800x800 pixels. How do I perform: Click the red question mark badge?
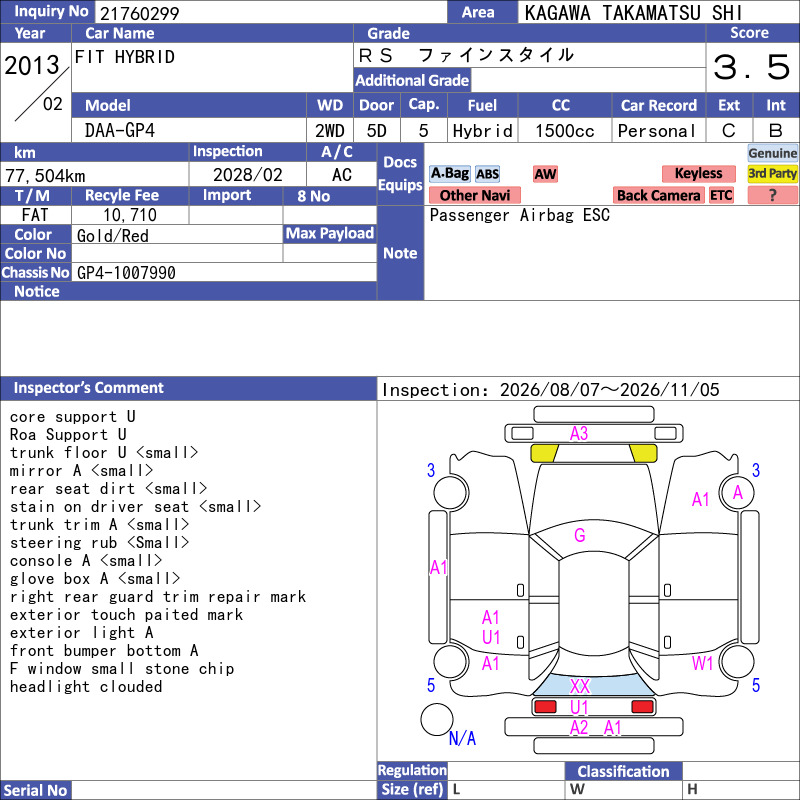(772, 195)
